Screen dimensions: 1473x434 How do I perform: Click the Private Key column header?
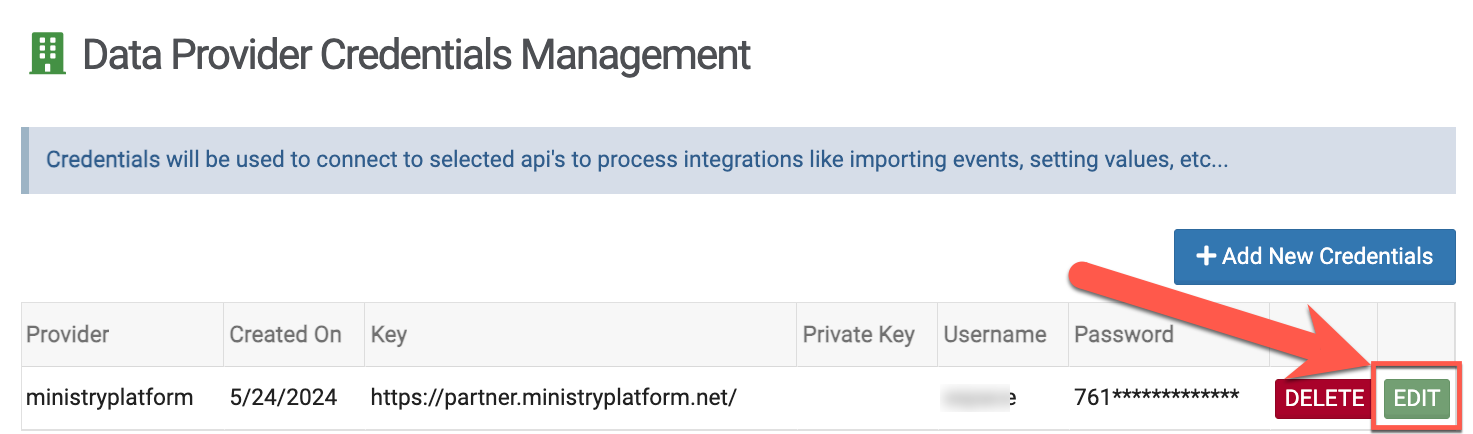coord(858,334)
